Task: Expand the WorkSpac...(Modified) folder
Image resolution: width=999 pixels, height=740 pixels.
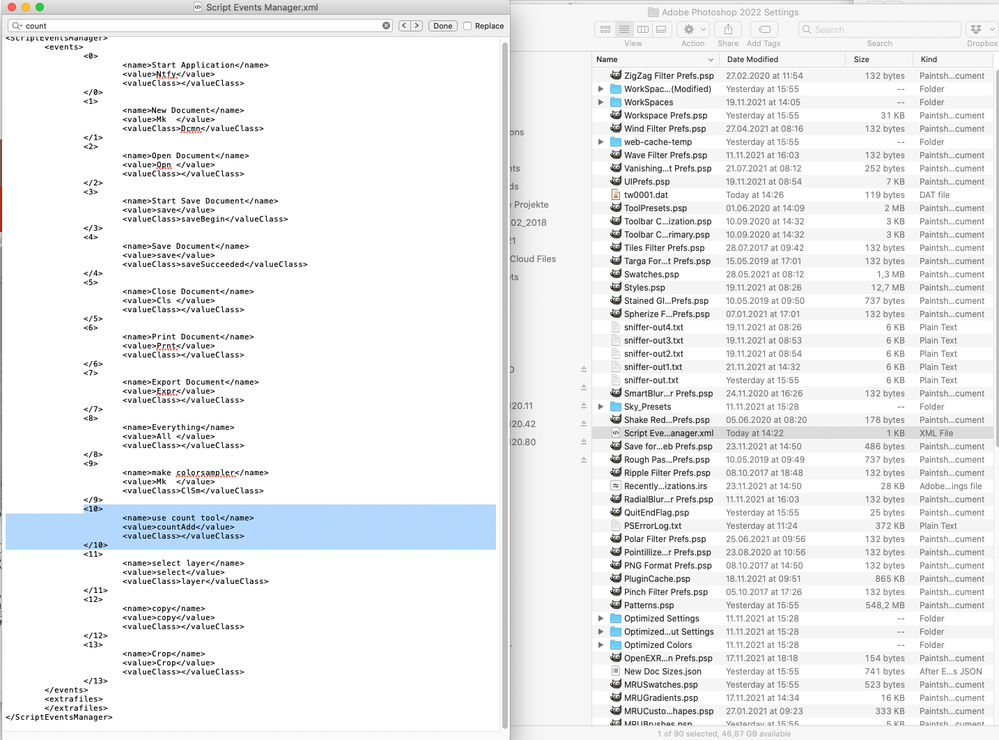Action: click(x=600, y=89)
